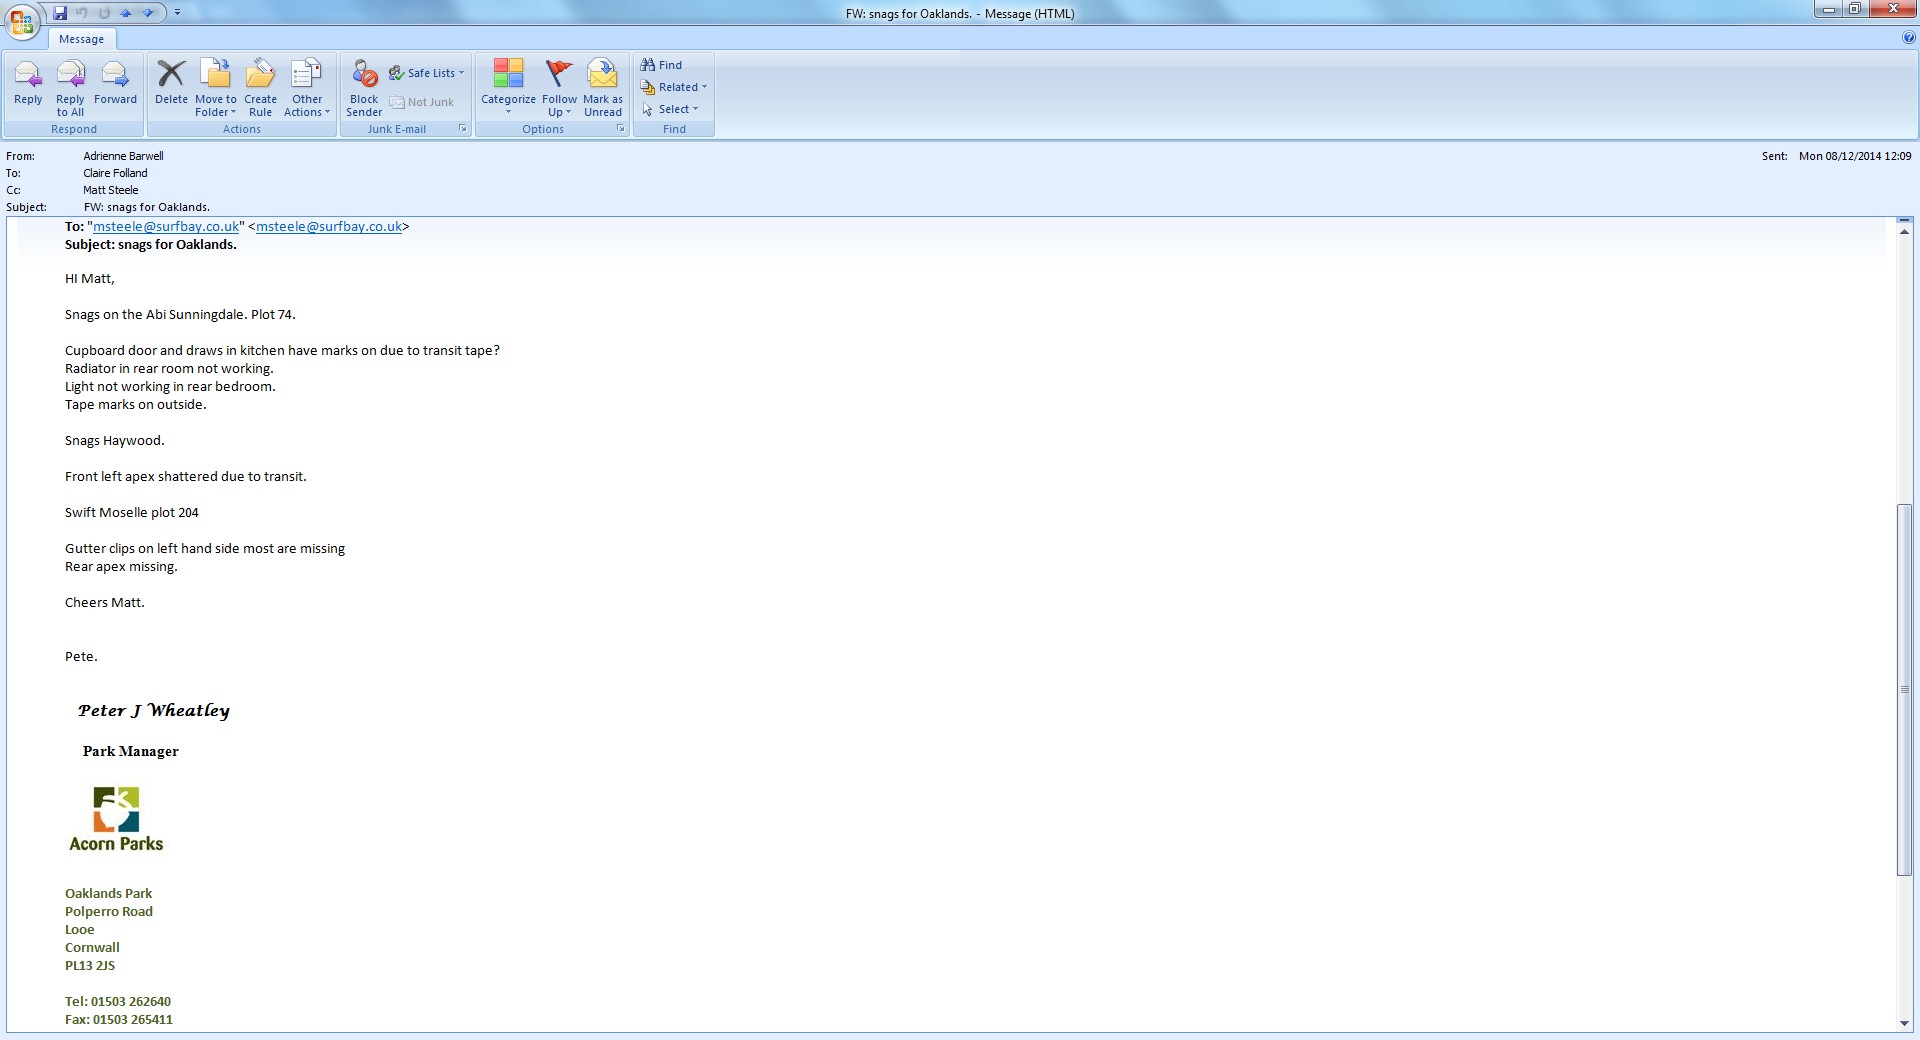Click recipient Claire Folland
The image size is (1920, 1040).
click(115, 173)
